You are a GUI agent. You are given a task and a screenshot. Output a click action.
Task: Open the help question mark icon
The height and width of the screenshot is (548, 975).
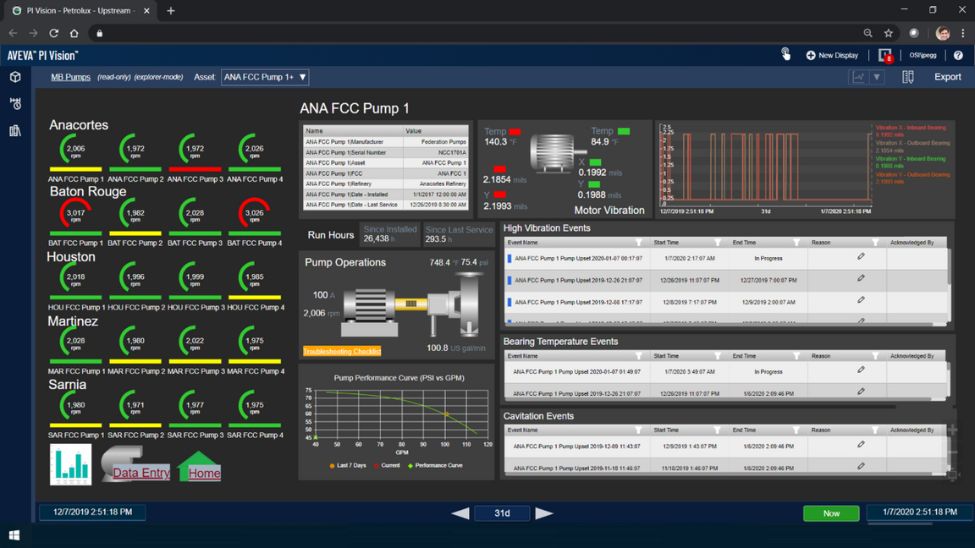click(x=958, y=55)
